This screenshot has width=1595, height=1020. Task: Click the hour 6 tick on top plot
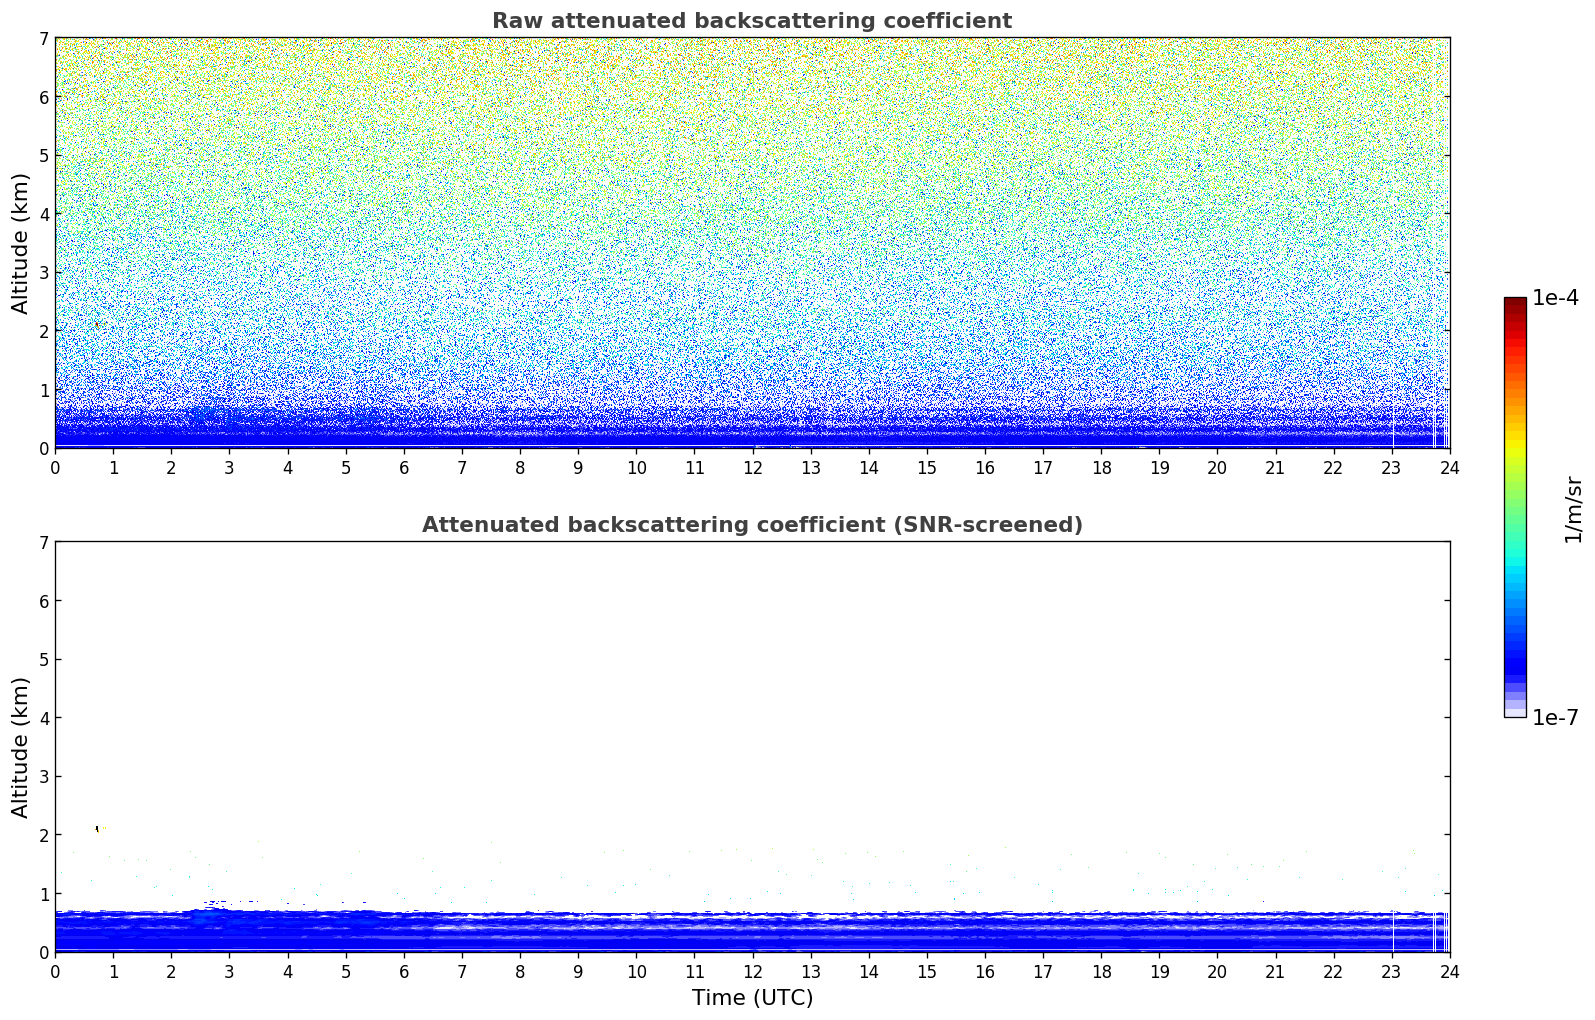pyautogui.click(x=404, y=467)
